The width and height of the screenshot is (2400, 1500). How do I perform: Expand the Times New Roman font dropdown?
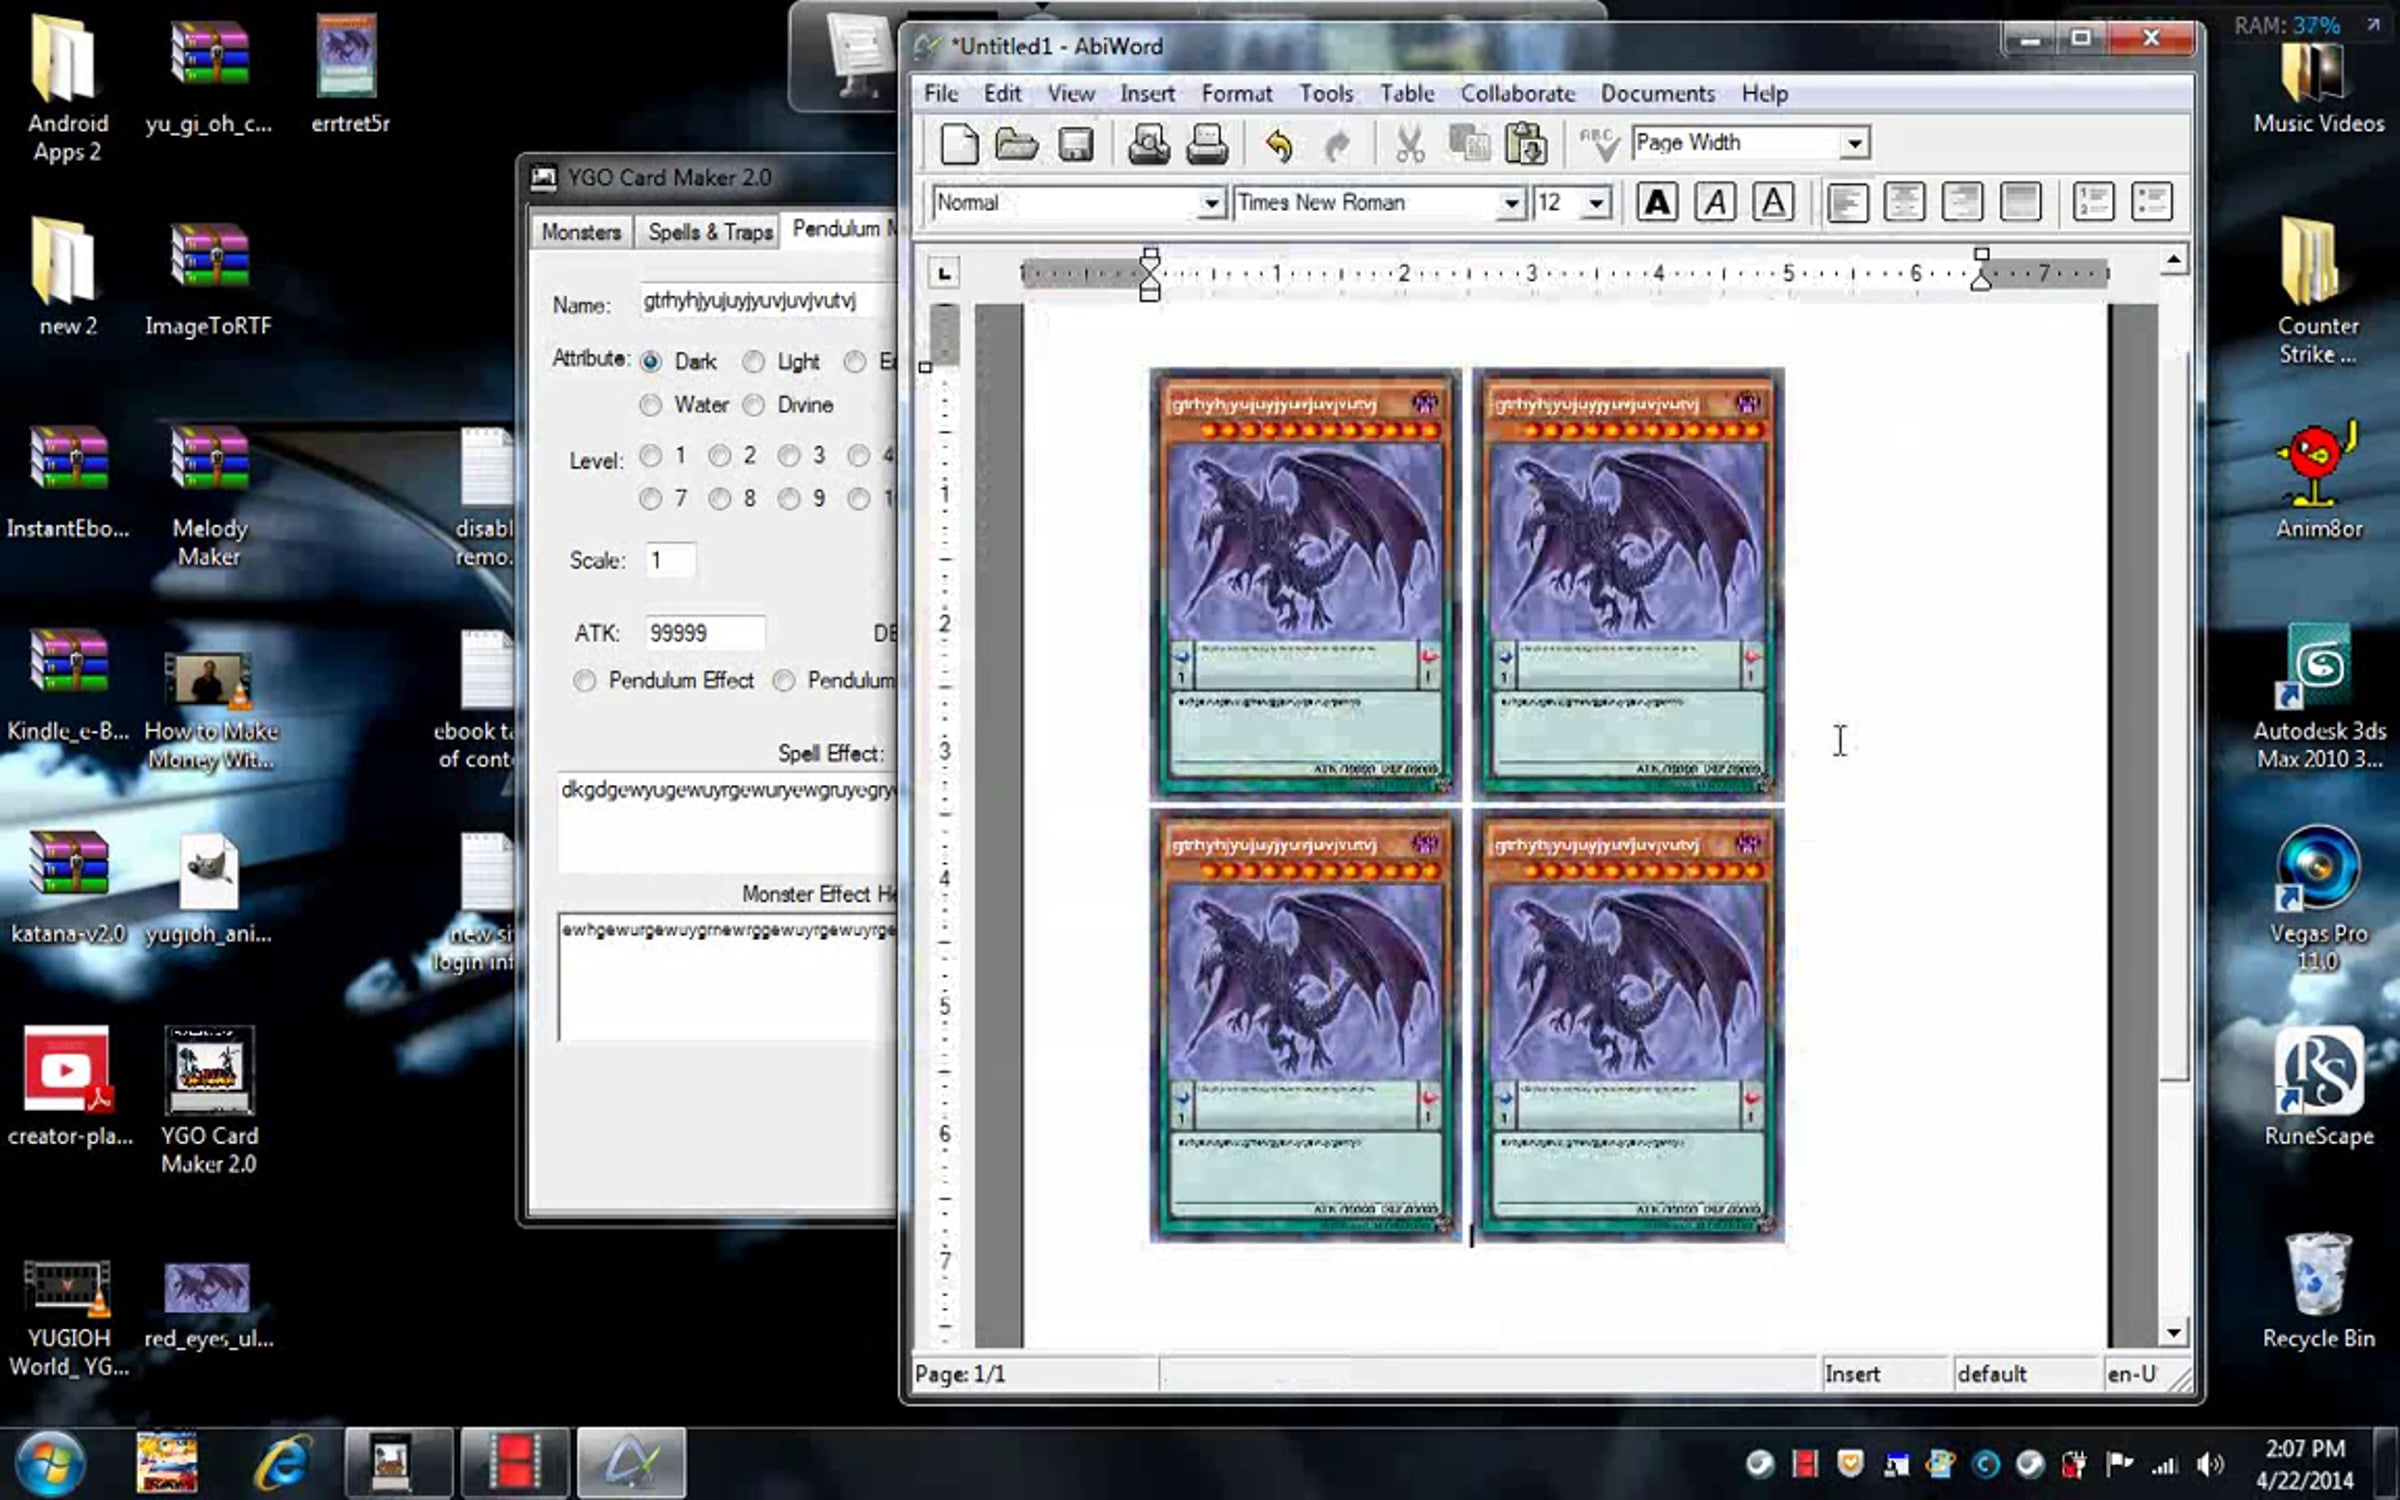[1511, 203]
